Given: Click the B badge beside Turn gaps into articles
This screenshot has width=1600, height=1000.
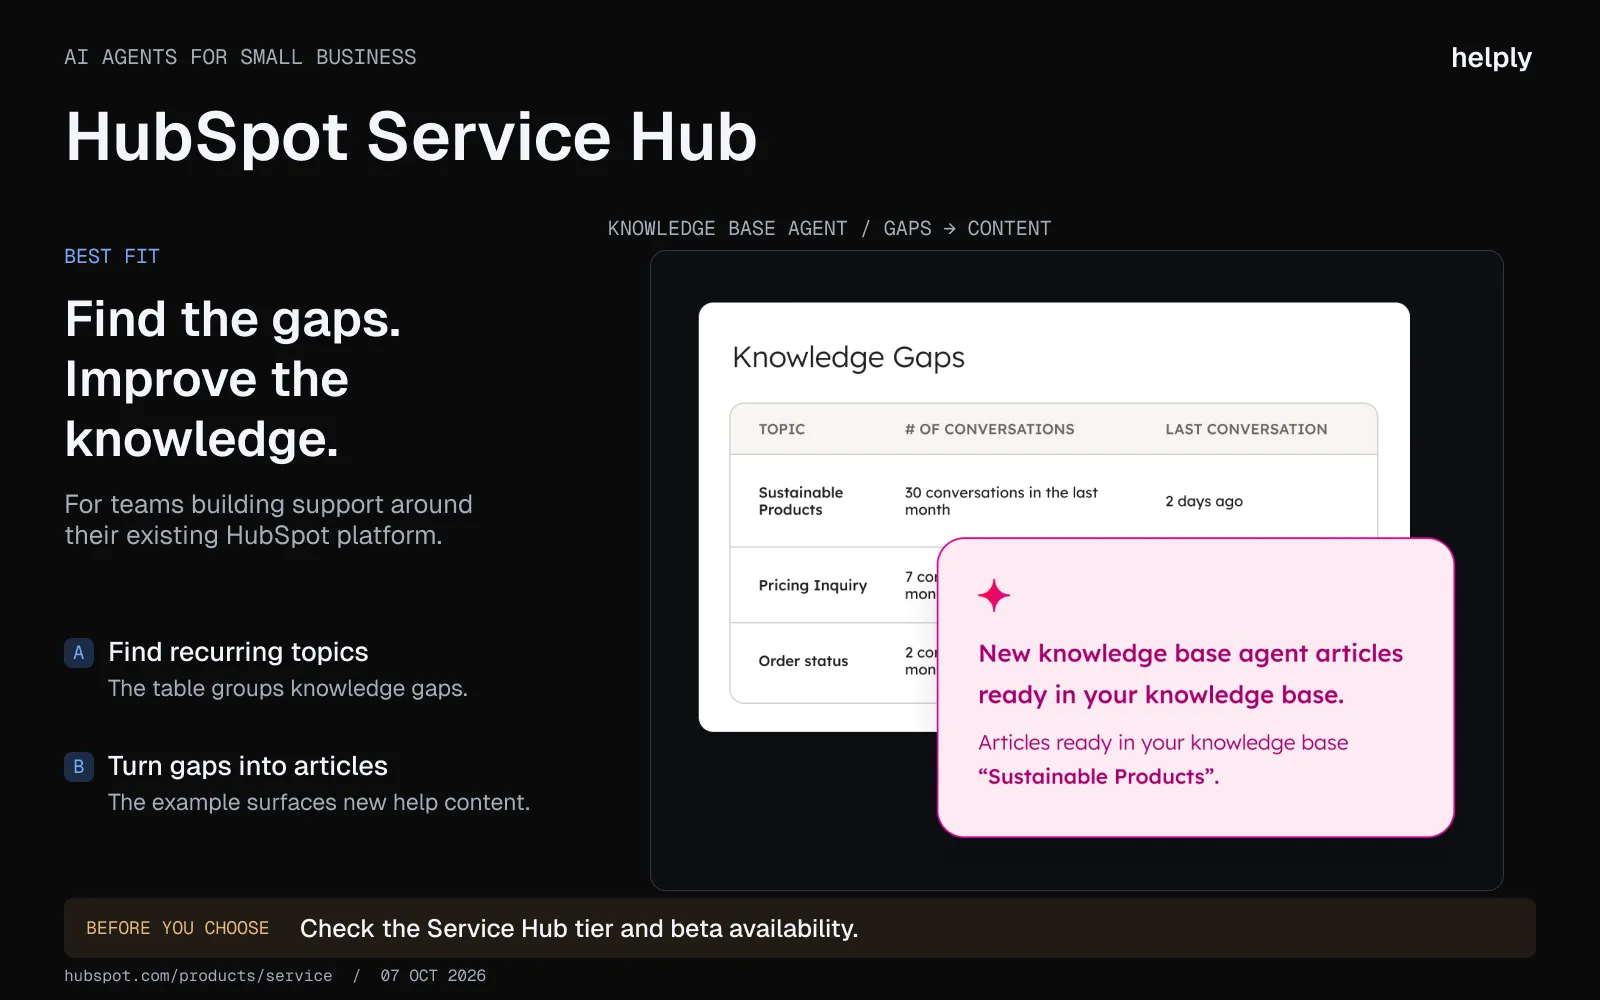Looking at the screenshot, I should [x=79, y=767].
